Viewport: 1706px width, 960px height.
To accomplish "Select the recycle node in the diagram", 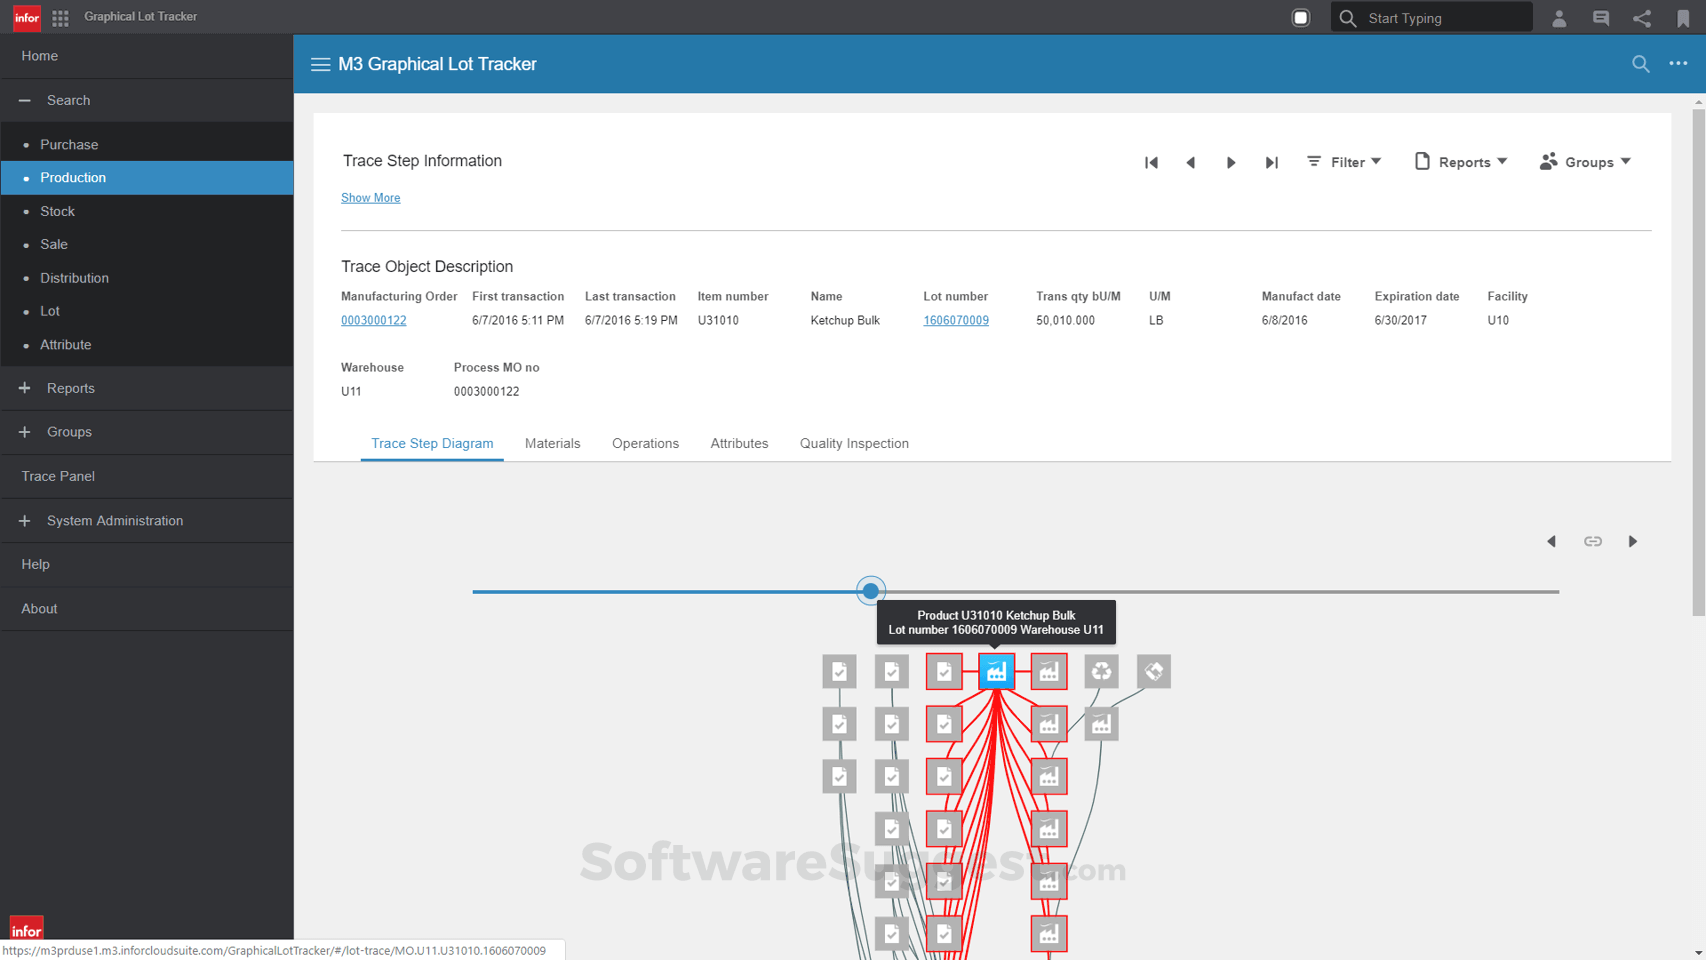I will tap(1101, 672).
